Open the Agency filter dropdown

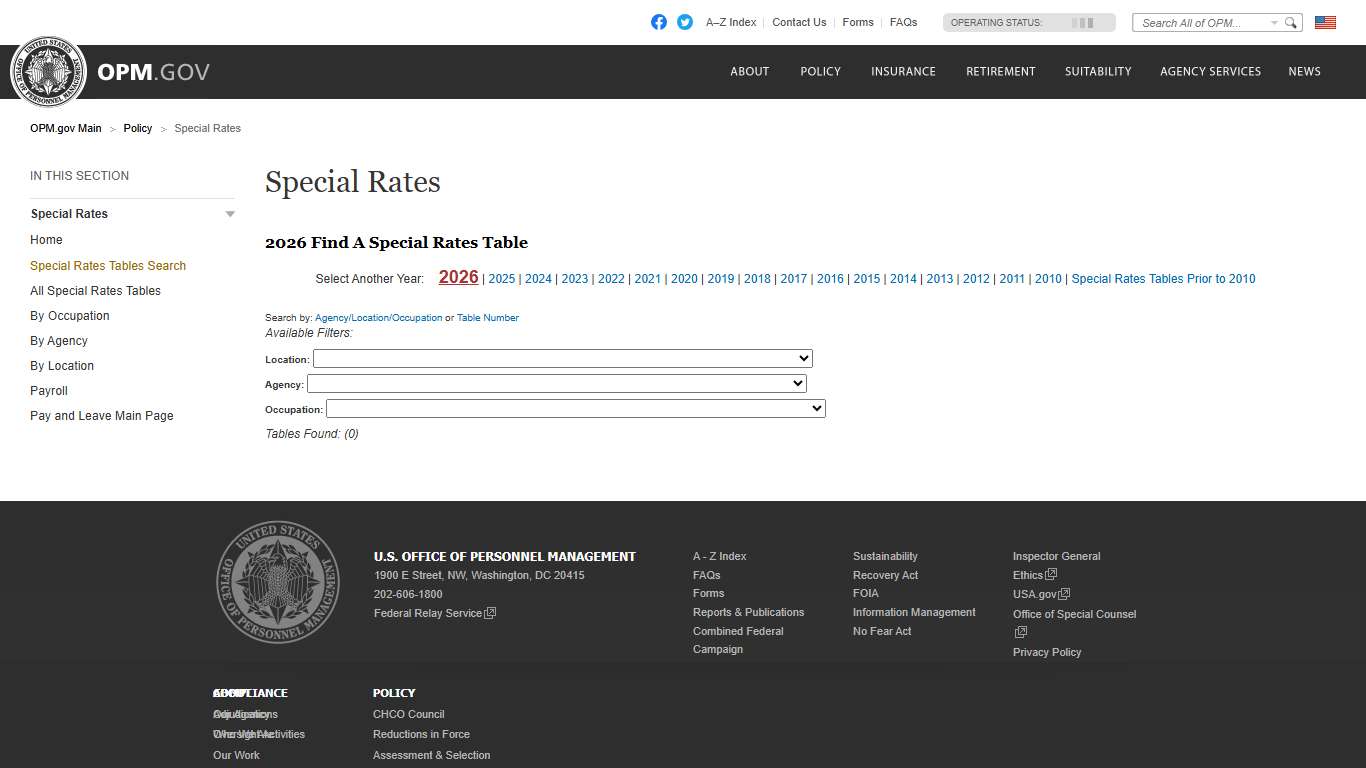click(557, 383)
